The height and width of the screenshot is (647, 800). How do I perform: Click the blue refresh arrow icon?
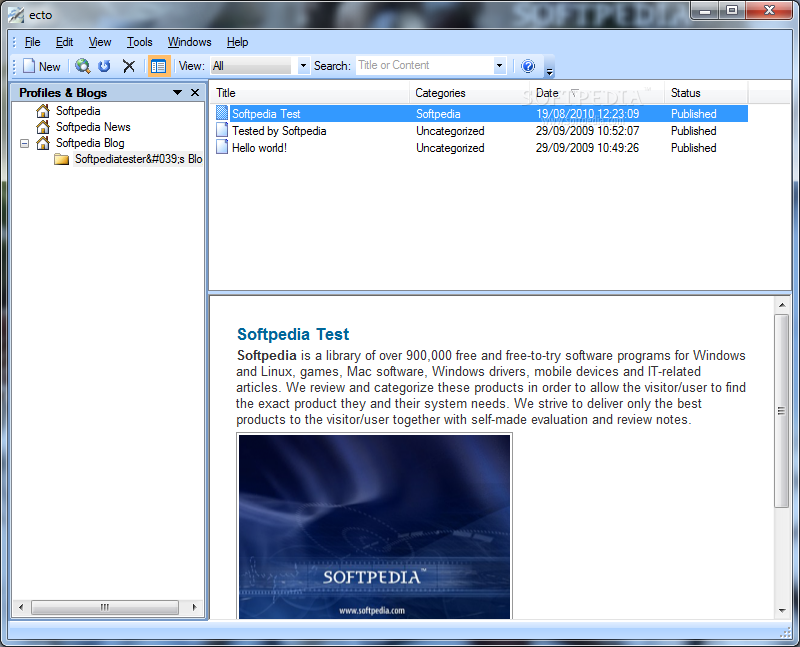[105, 66]
